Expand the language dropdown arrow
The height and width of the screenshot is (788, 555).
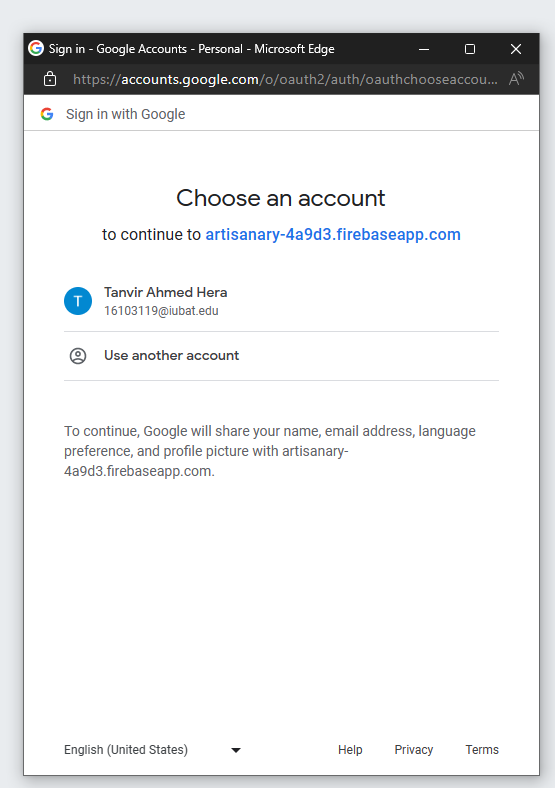coord(236,750)
